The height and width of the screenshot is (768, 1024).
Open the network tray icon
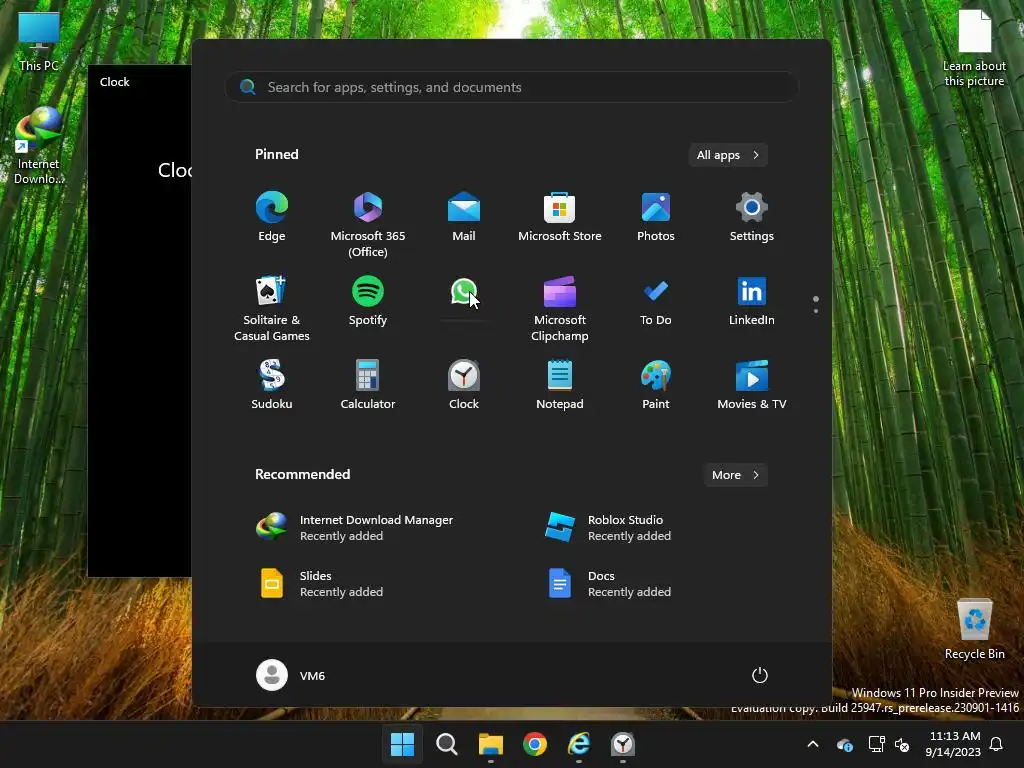click(x=876, y=744)
